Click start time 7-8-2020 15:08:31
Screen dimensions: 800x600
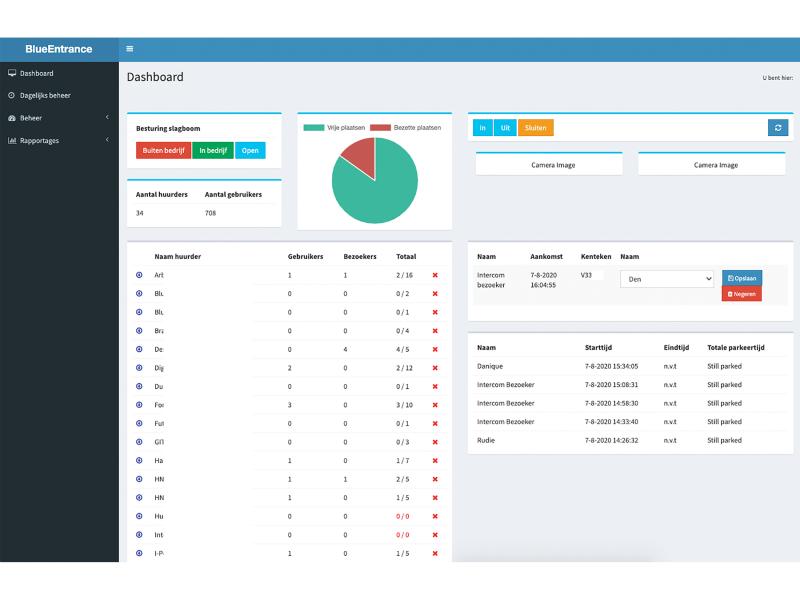coord(611,385)
